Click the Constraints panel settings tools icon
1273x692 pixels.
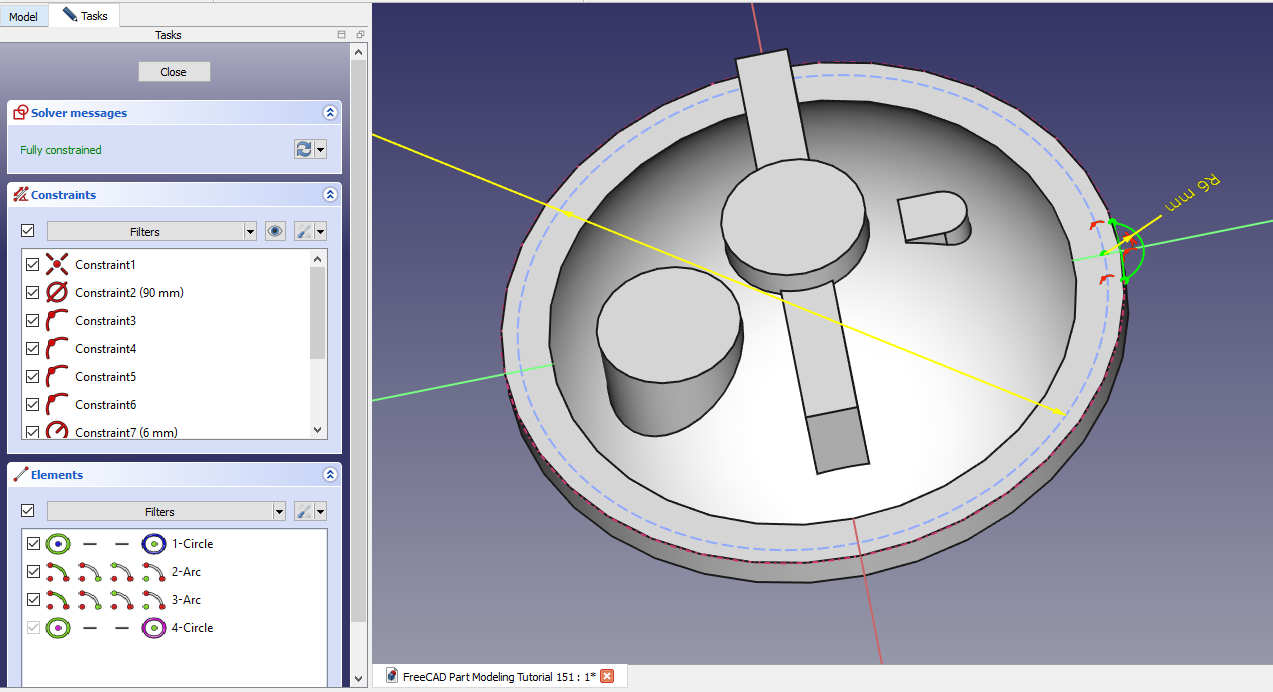[x=302, y=231]
